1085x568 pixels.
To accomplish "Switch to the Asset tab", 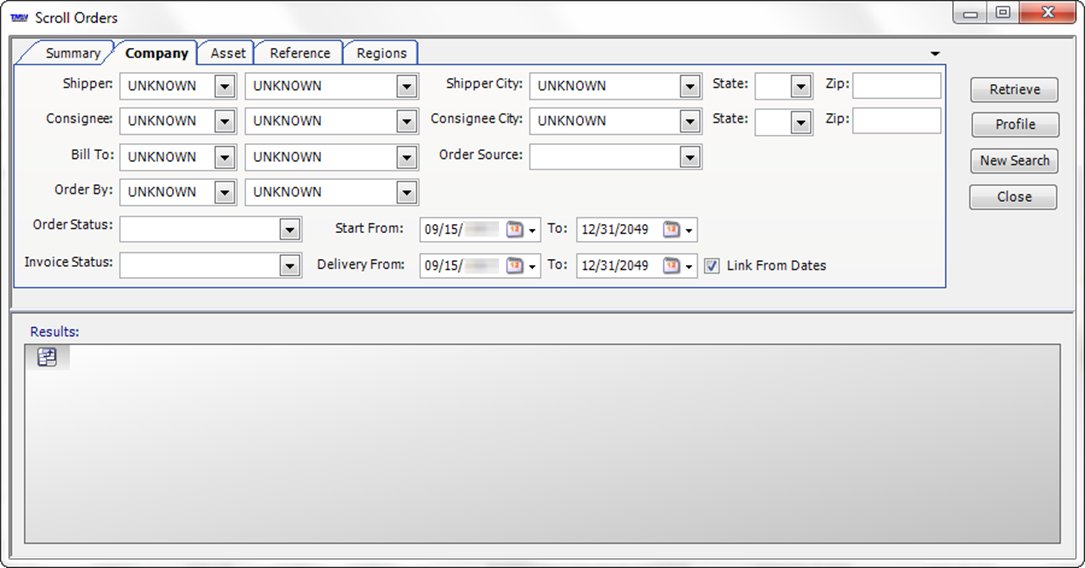I will coord(228,53).
